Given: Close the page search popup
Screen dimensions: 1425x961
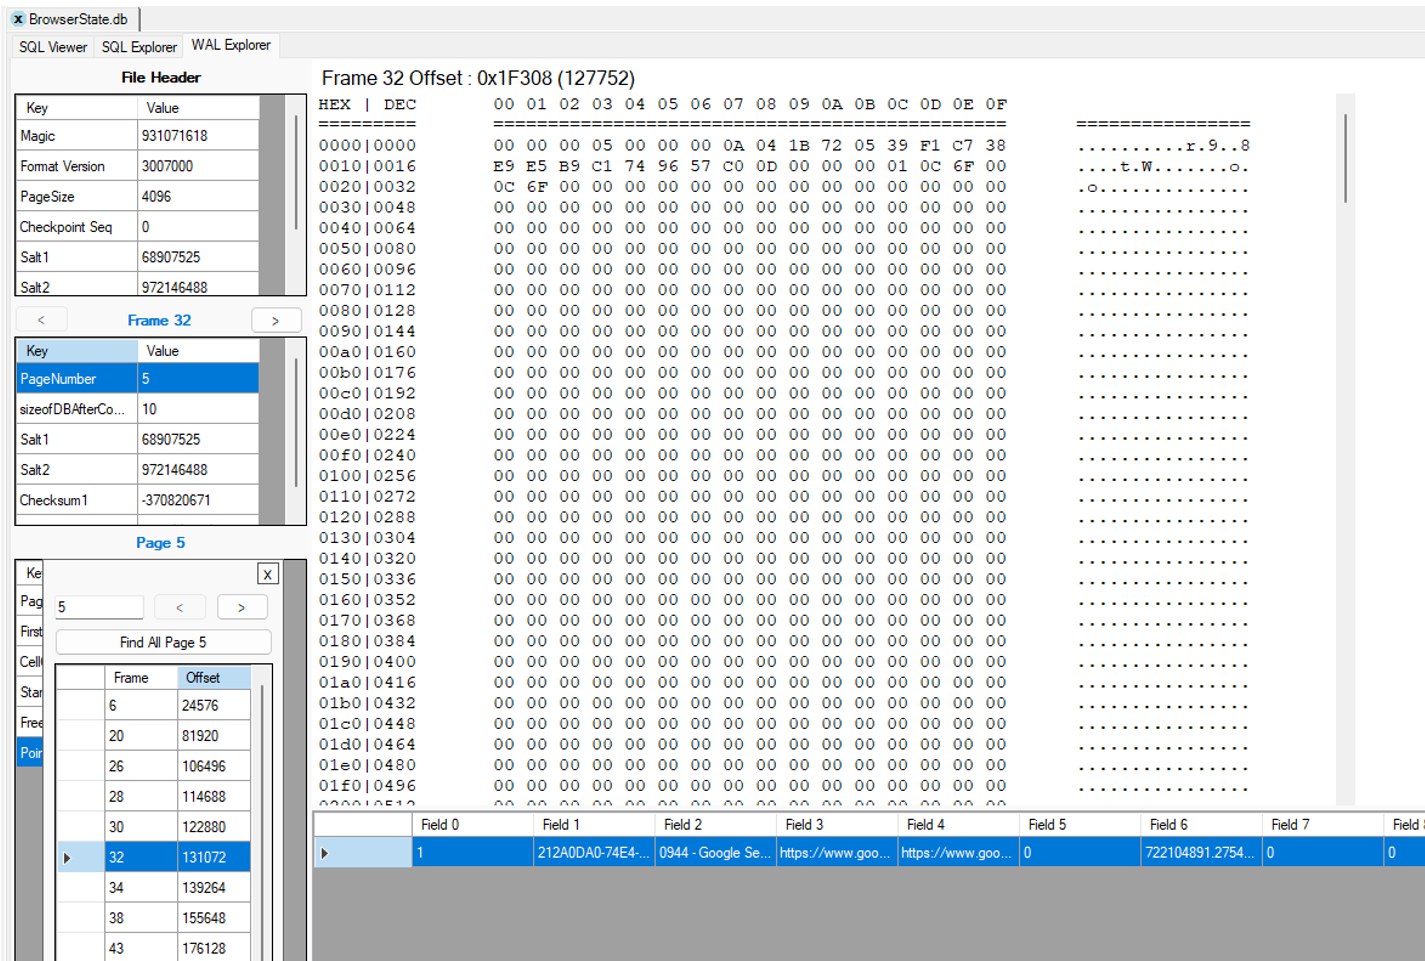Looking at the screenshot, I should [267, 574].
